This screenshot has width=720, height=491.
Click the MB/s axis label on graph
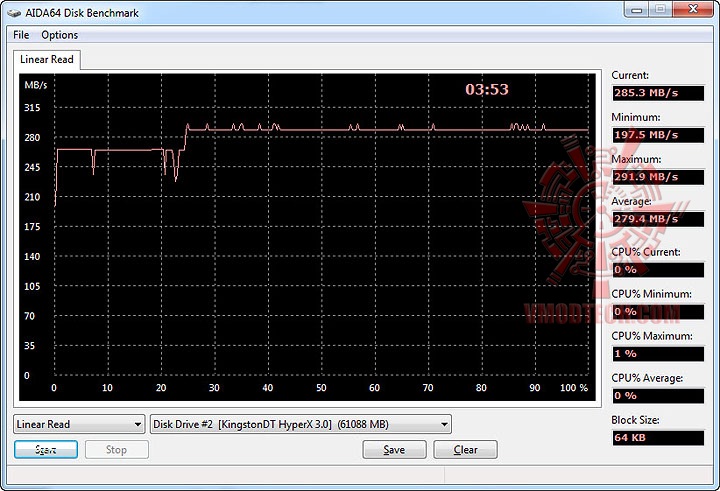(36, 85)
